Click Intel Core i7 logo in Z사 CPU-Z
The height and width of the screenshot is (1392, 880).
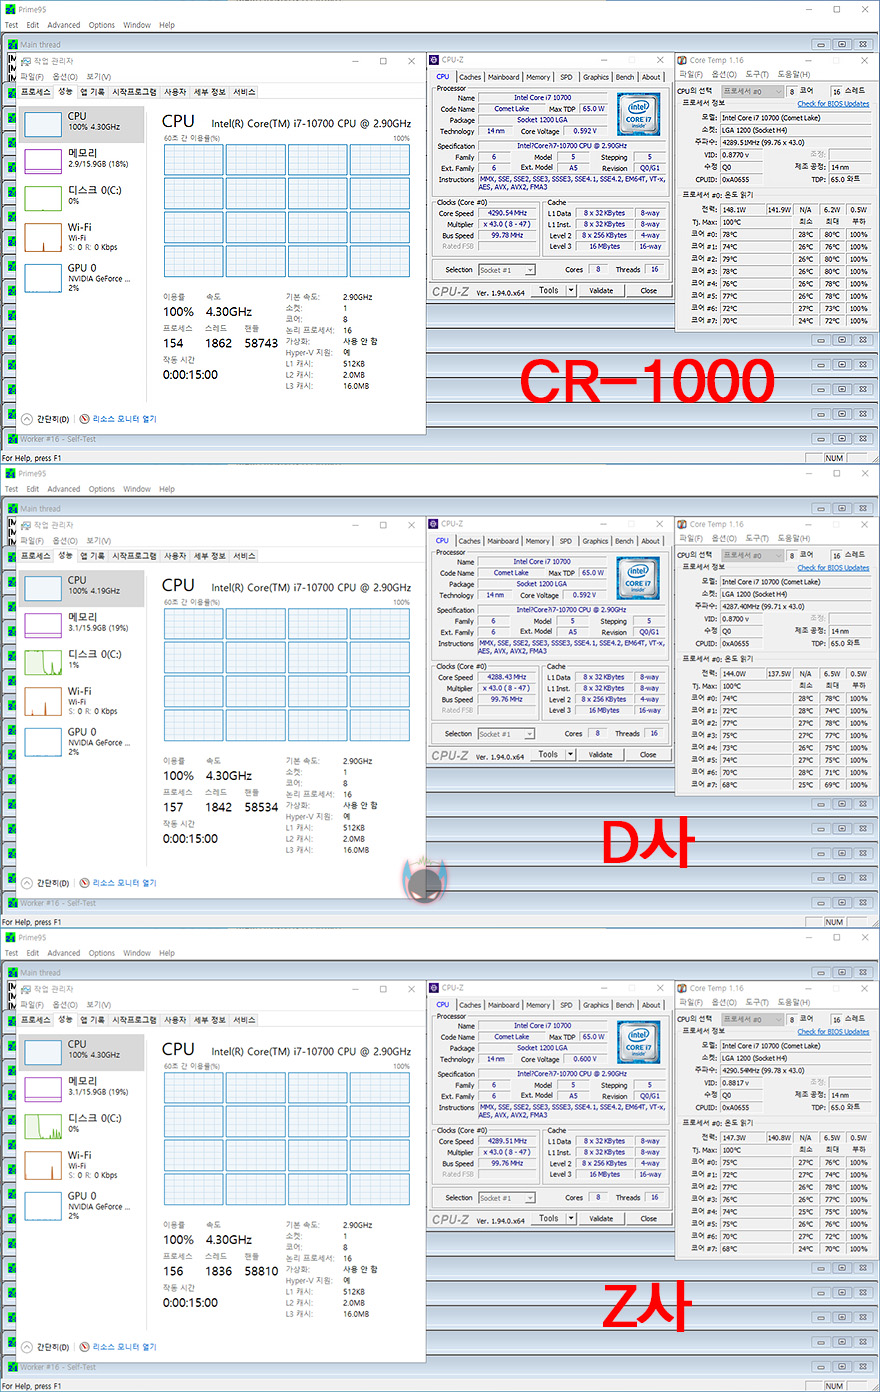pos(638,1043)
